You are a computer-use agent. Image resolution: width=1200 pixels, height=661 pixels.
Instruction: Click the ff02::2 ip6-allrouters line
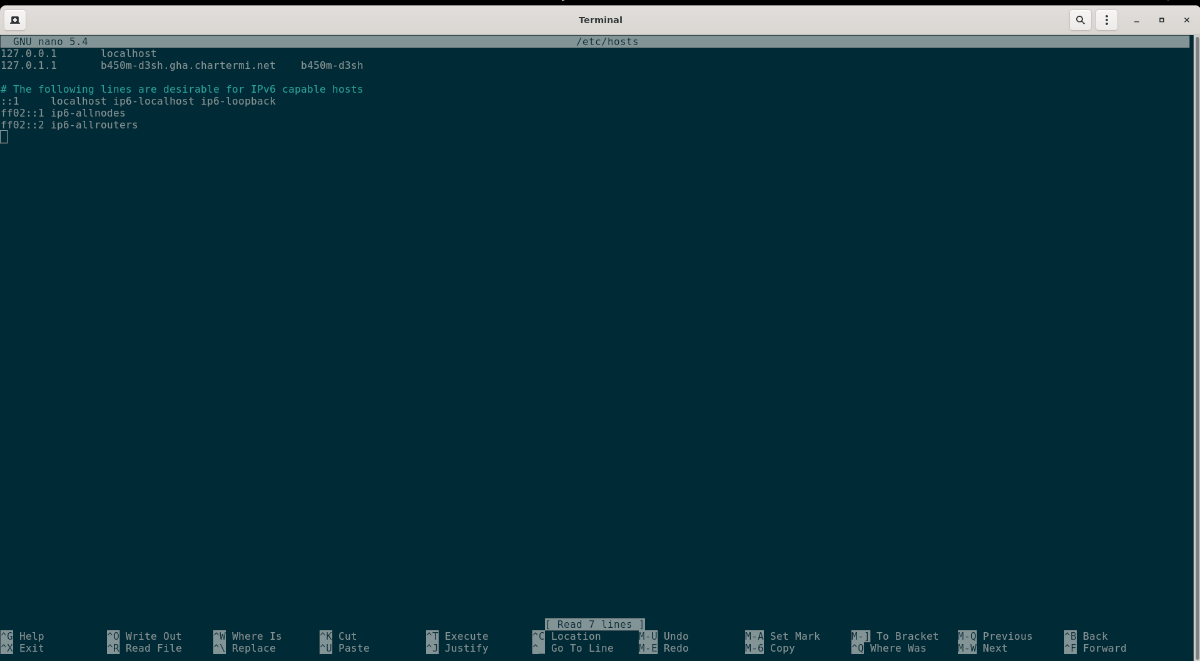(x=69, y=125)
